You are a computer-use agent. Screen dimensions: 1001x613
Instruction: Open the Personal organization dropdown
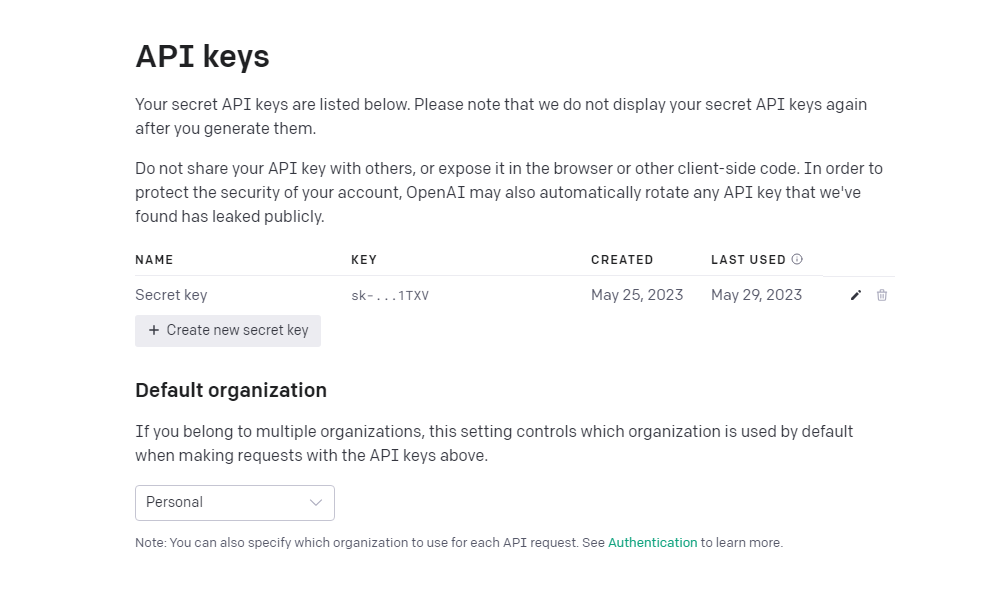click(x=234, y=503)
